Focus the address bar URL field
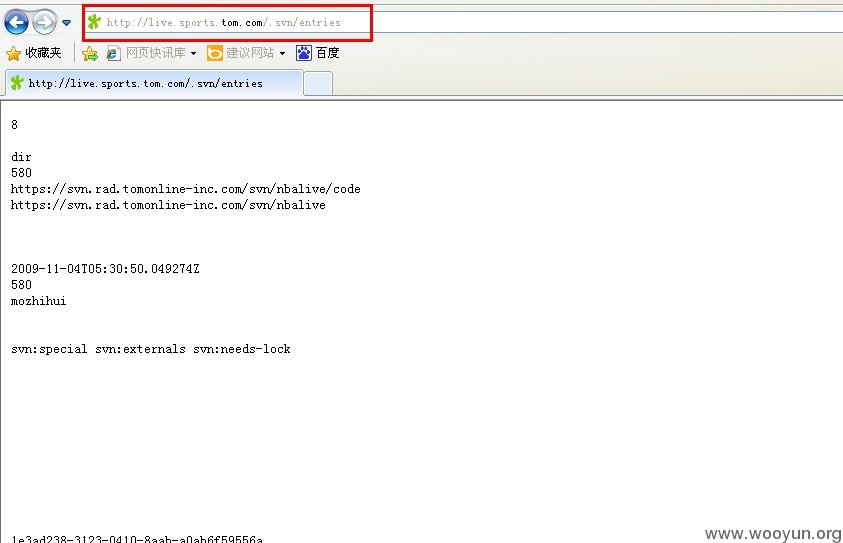The height and width of the screenshot is (543, 843). pyautogui.click(x=462, y=22)
